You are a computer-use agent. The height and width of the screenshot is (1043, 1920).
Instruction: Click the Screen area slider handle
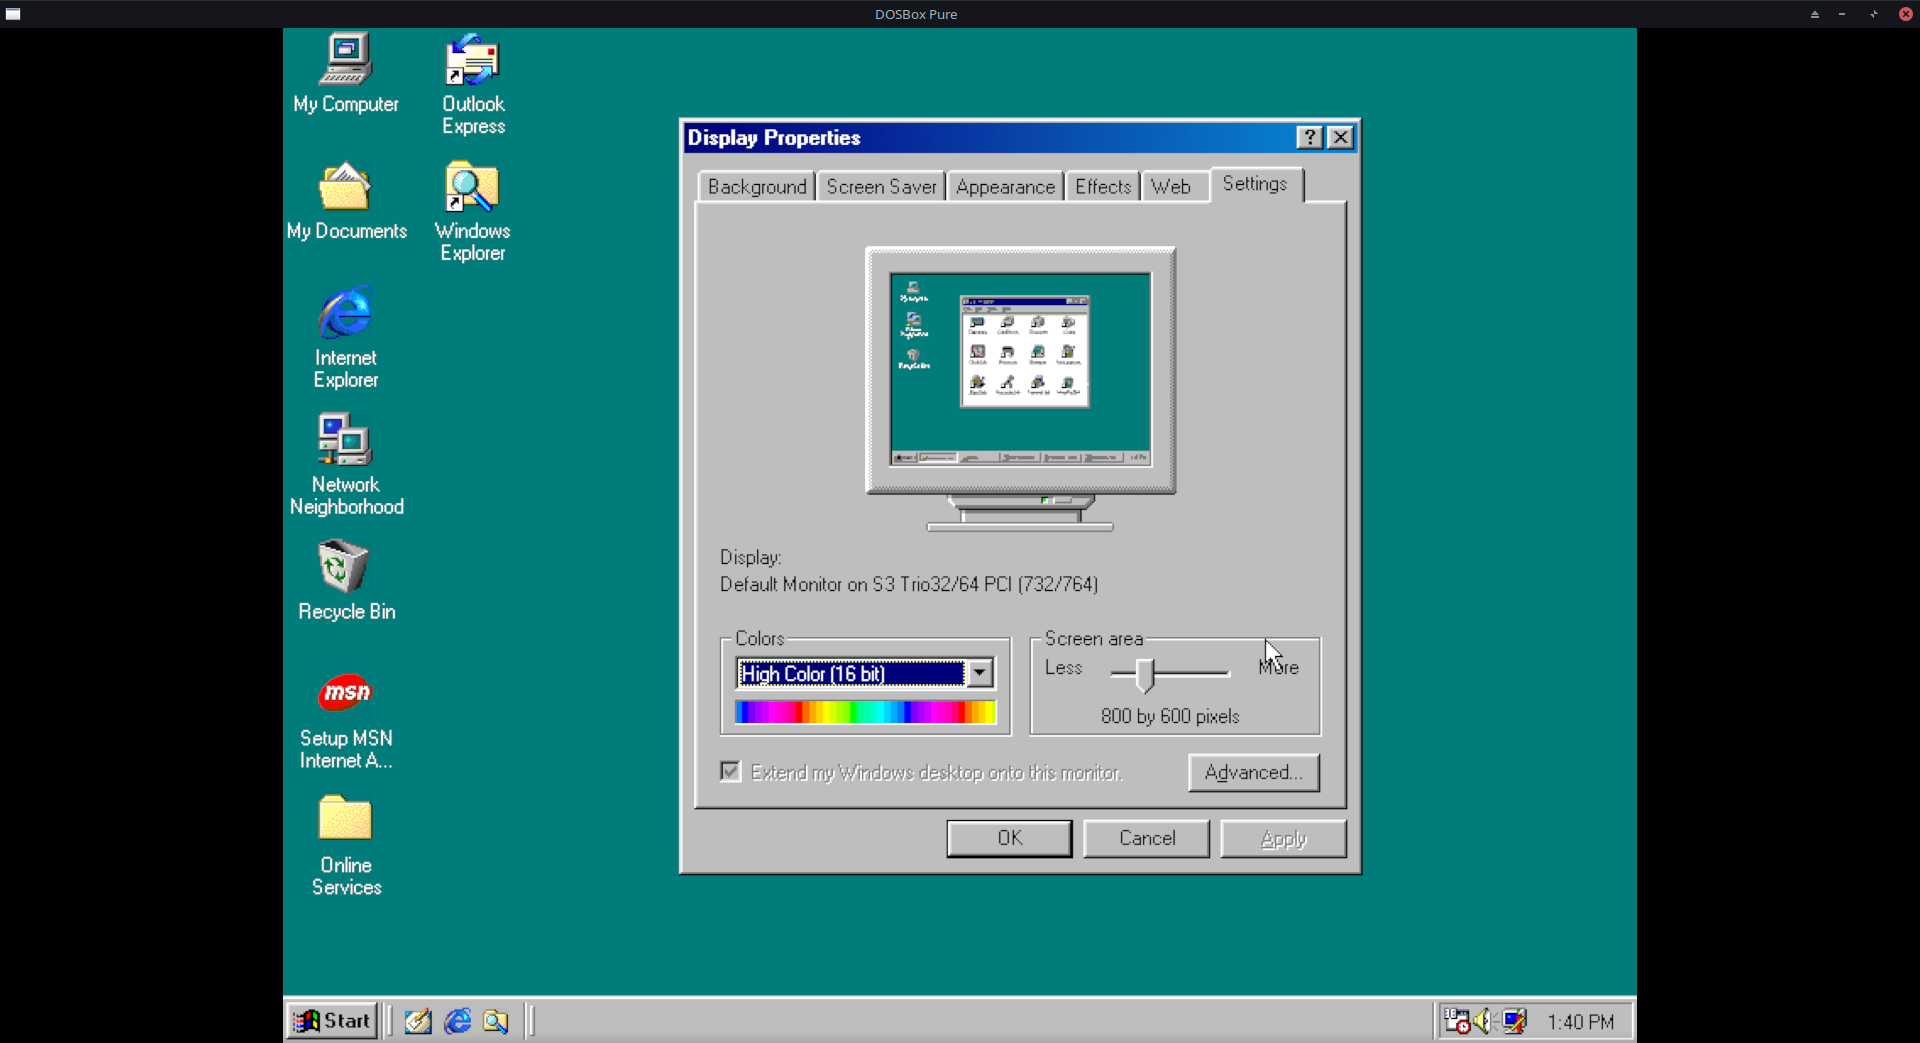(x=1146, y=675)
